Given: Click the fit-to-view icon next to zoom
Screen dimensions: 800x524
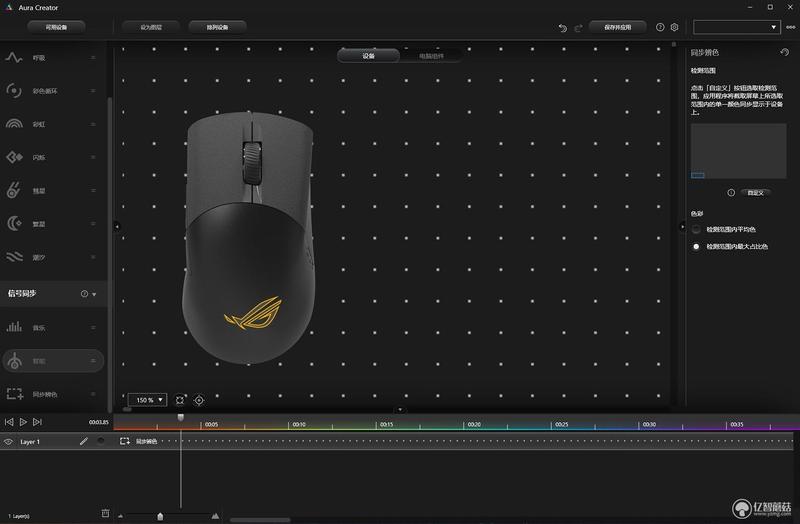Looking at the screenshot, I should click(180, 400).
